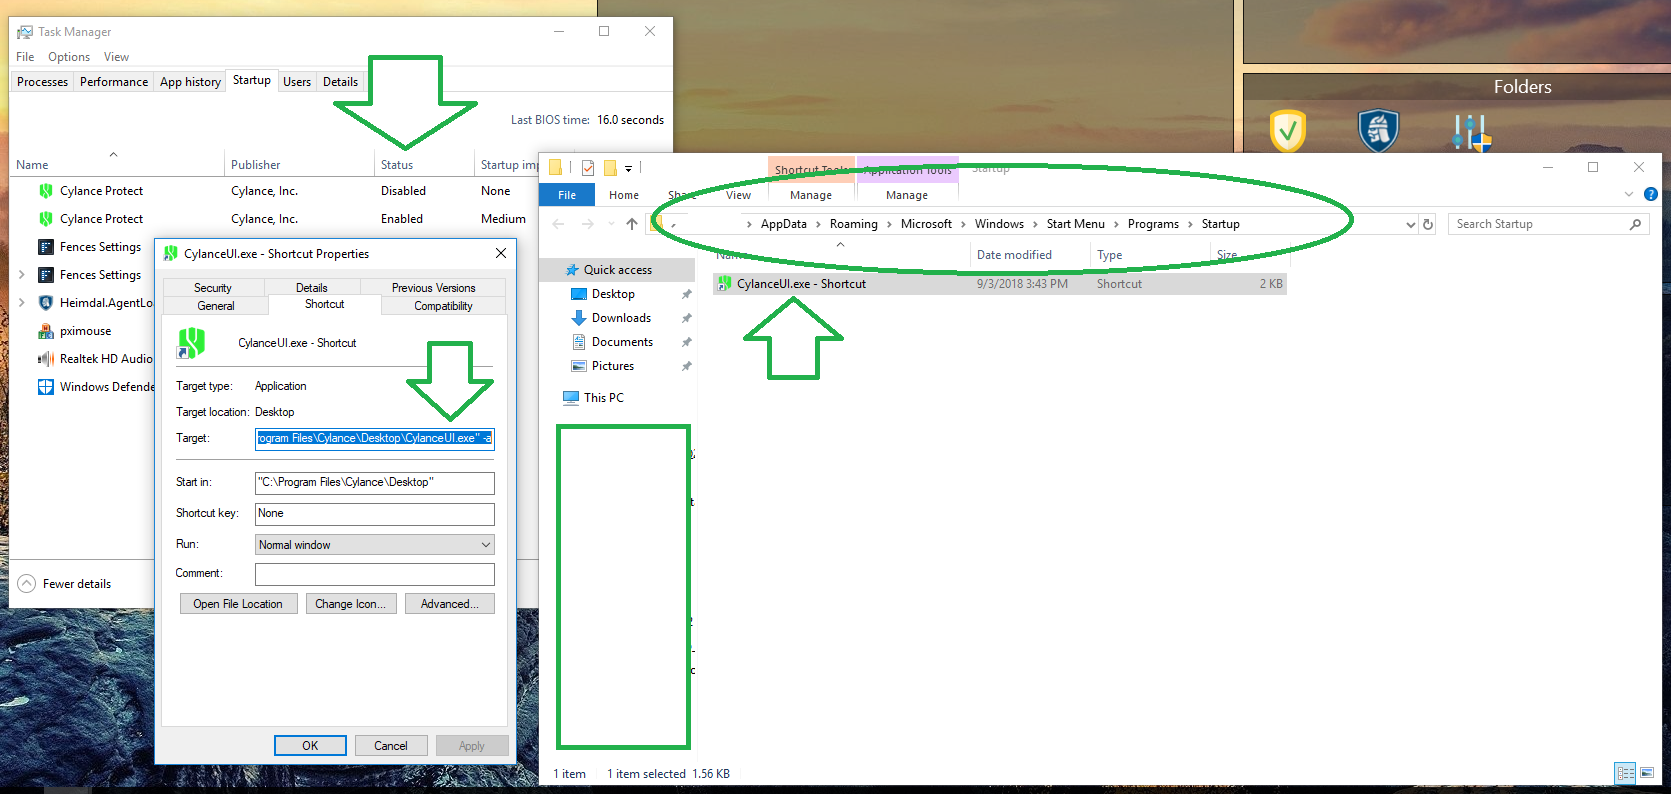Open Advanced... shortcut options
The height and width of the screenshot is (794, 1671).
[x=449, y=604]
